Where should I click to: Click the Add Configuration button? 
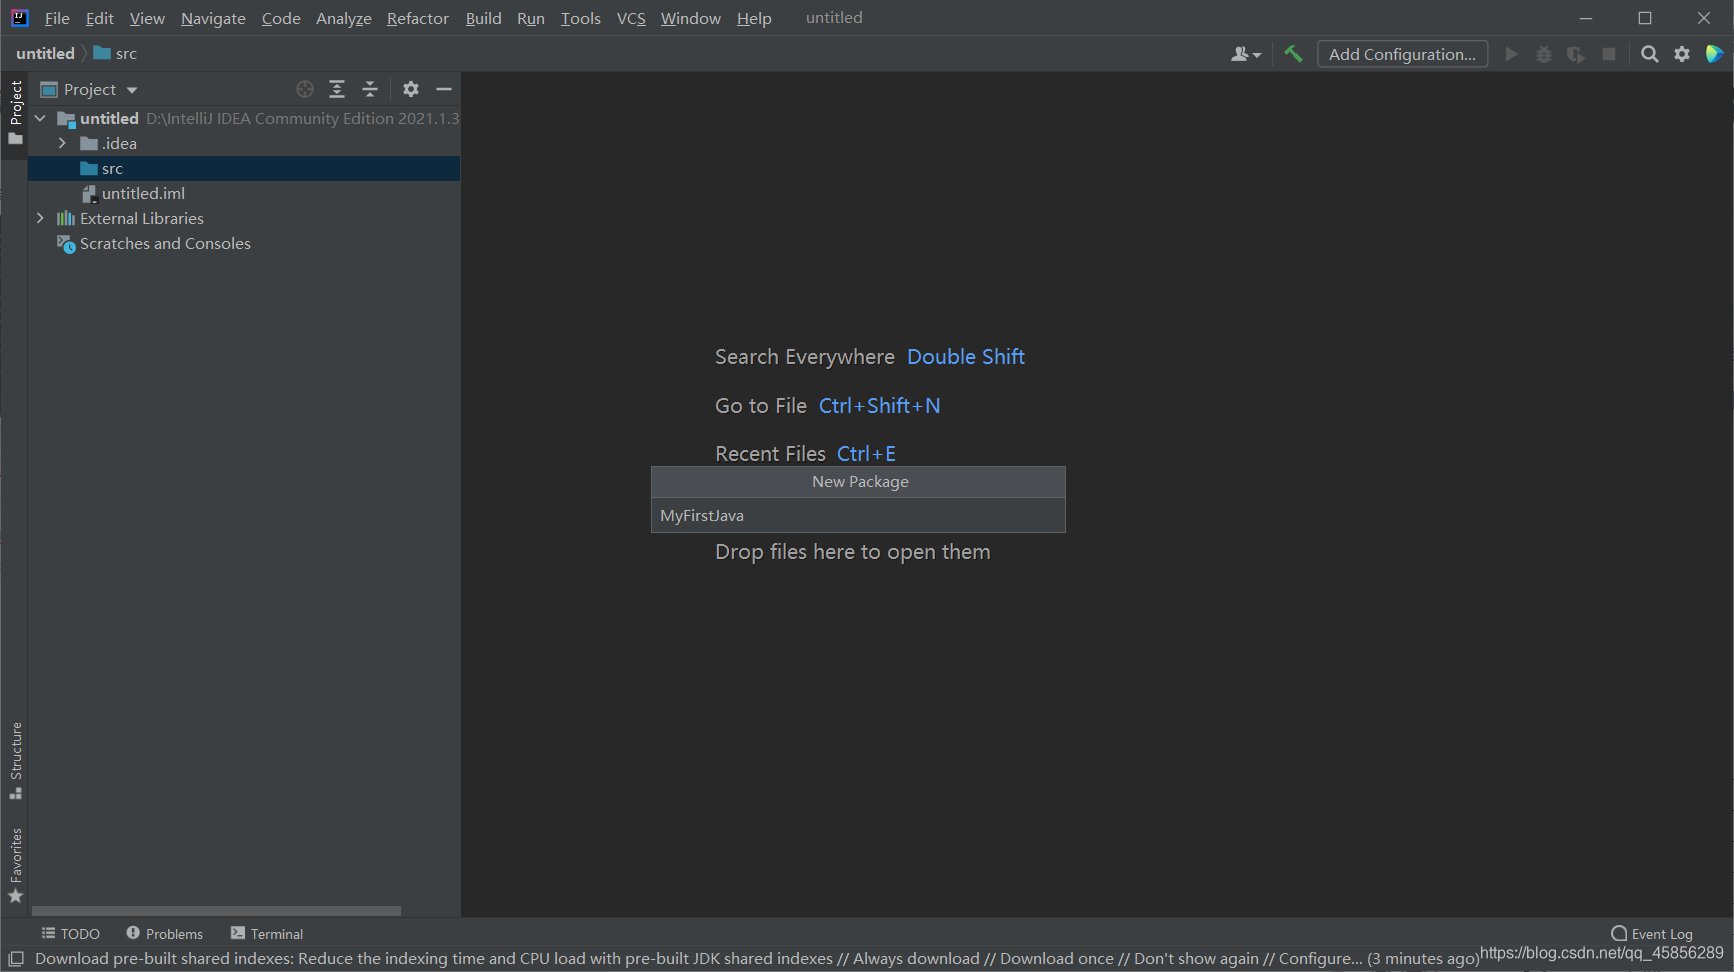click(x=1402, y=54)
